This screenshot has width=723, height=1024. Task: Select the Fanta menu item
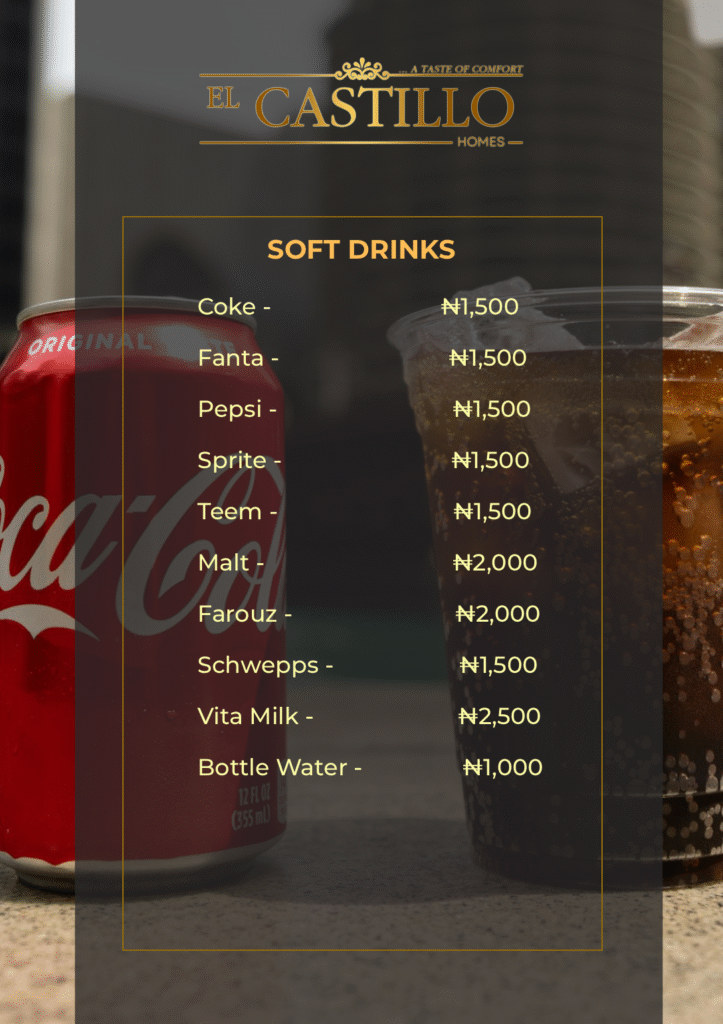(x=237, y=358)
